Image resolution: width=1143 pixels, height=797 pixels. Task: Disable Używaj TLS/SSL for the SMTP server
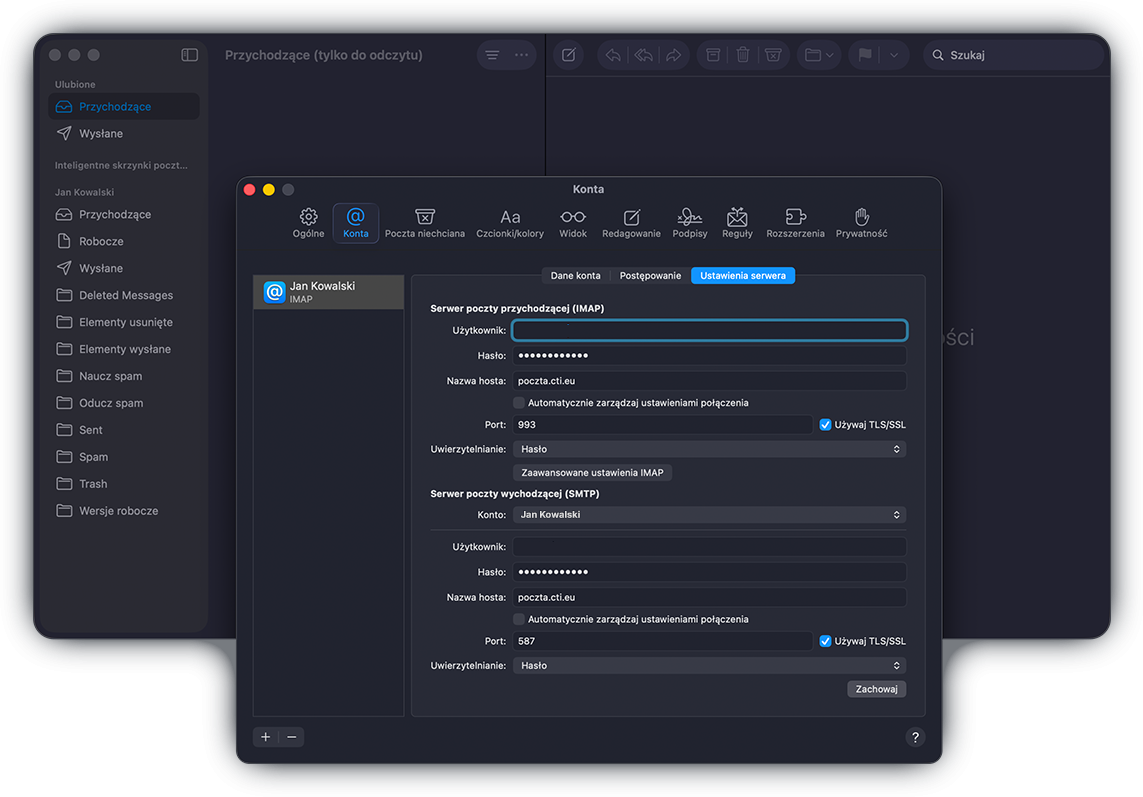(825, 640)
